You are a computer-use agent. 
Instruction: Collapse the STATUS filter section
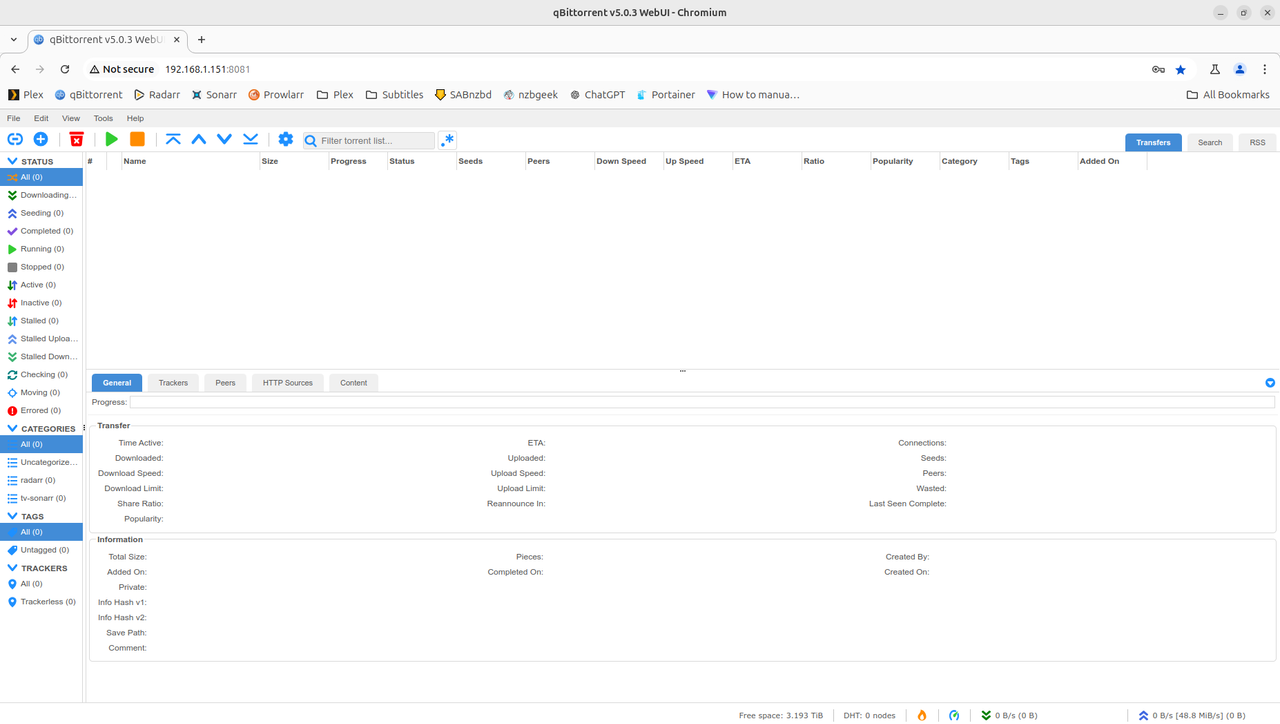[13, 161]
